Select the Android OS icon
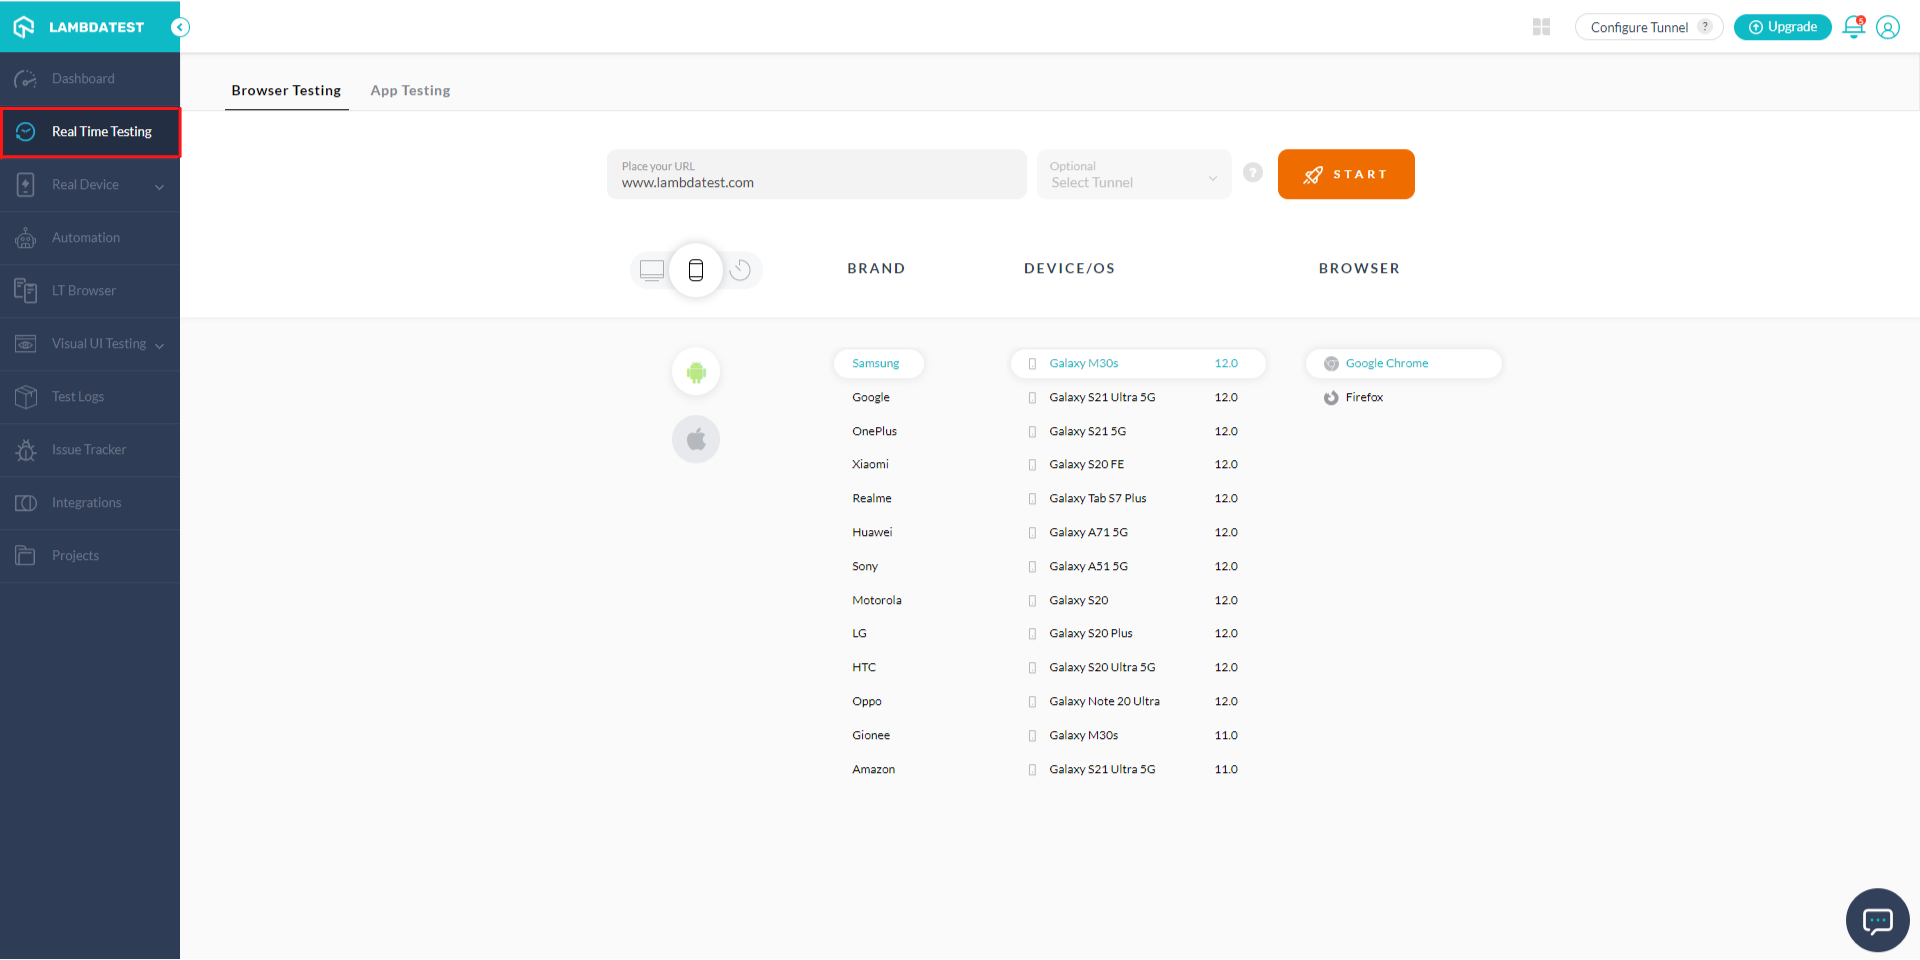 click(x=696, y=372)
